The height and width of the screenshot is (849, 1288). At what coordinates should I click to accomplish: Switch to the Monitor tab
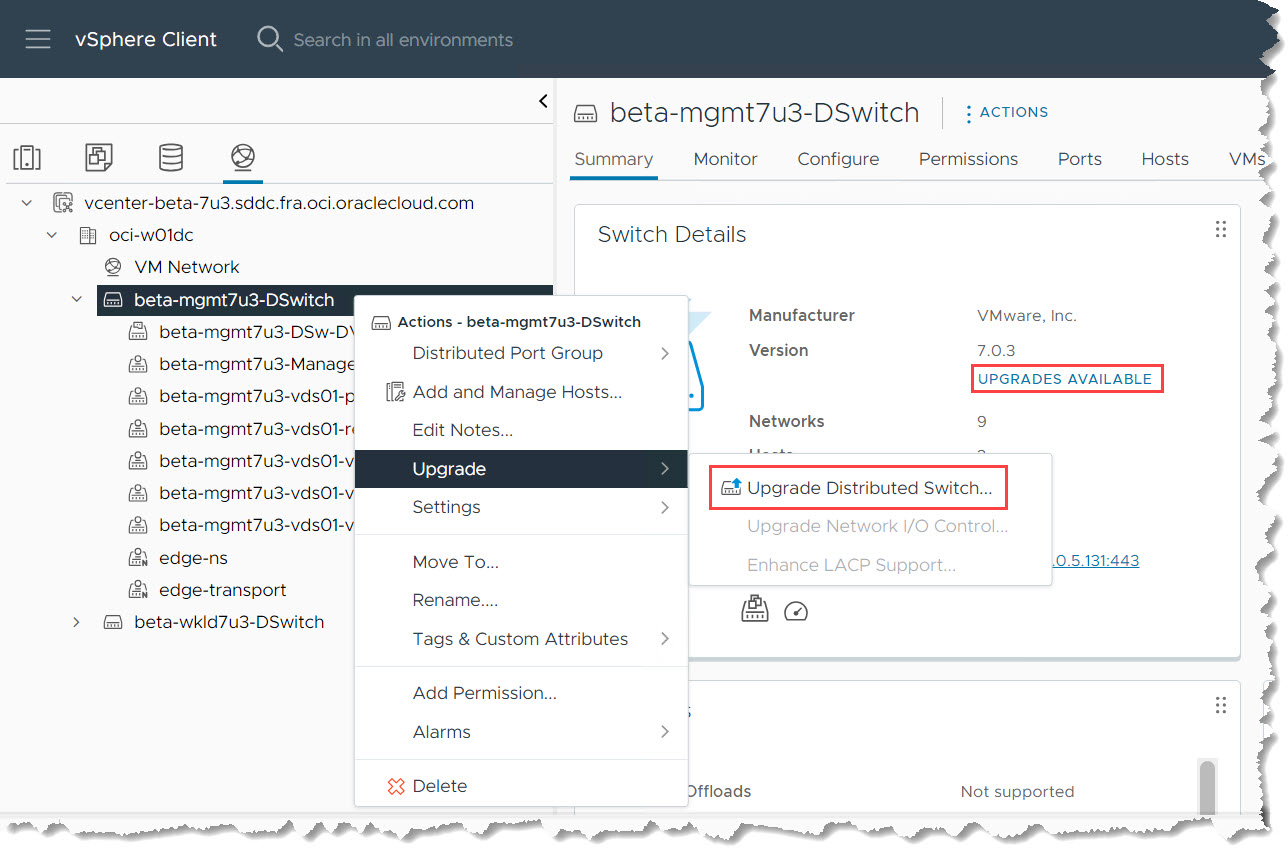[725, 159]
